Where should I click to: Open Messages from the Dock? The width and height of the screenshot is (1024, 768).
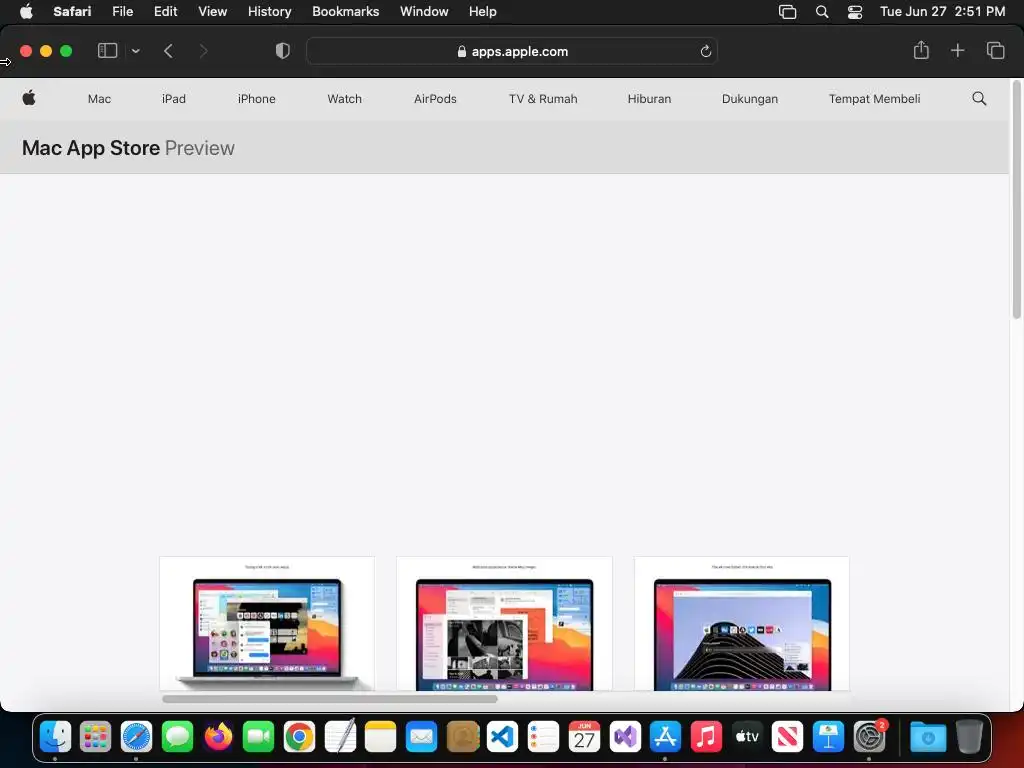click(177, 737)
